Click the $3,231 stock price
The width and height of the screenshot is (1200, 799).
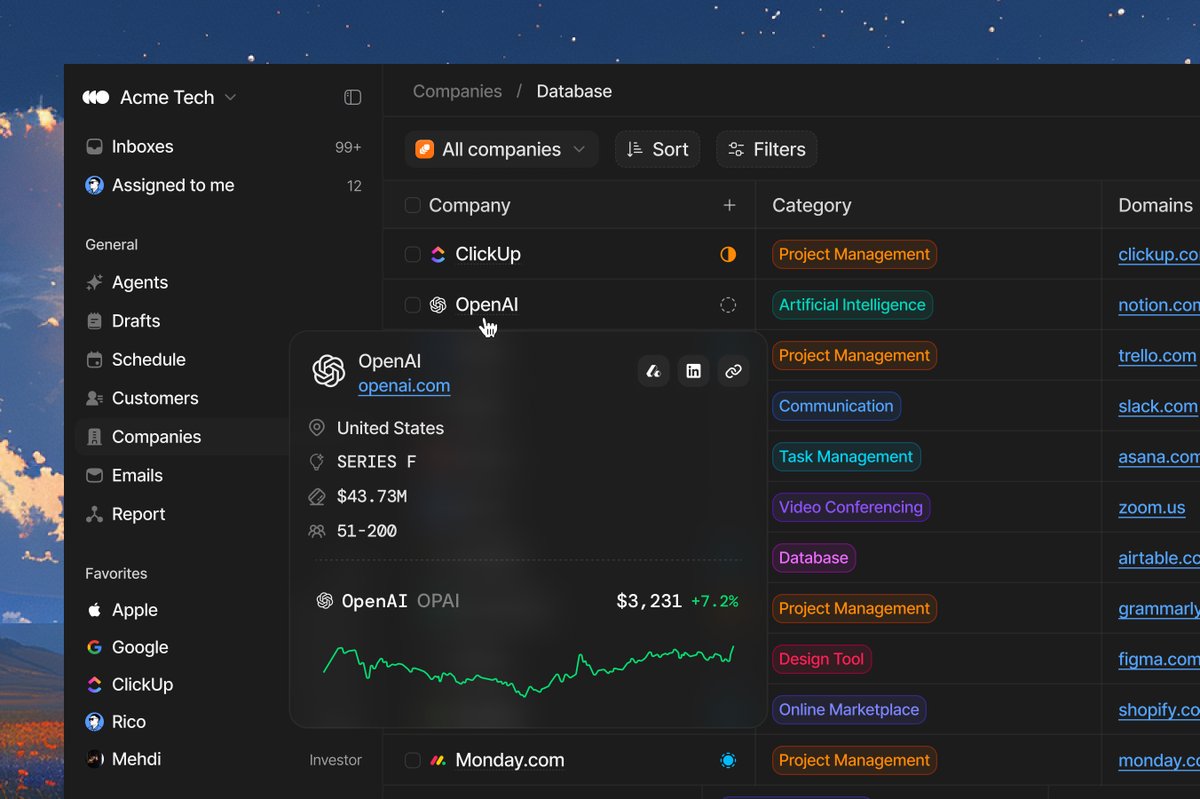pos(648,601)
